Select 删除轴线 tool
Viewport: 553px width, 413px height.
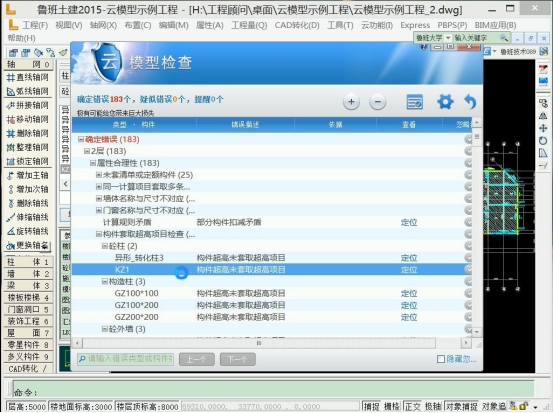(x=28, y=203)
